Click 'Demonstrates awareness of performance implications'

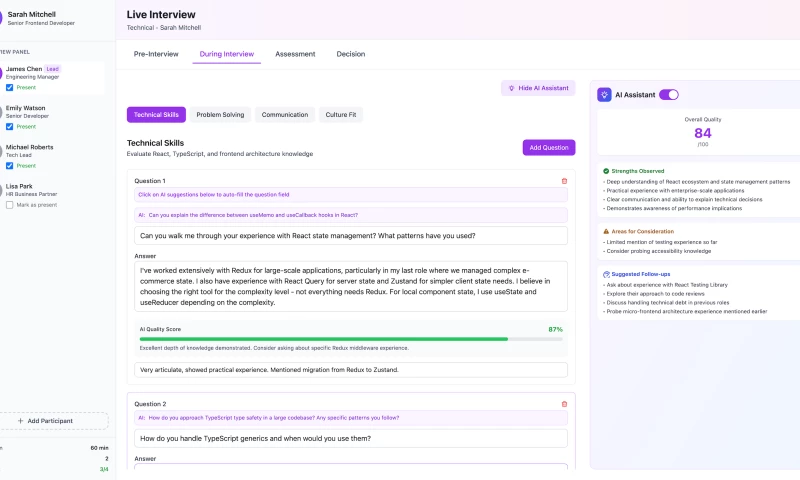coord(672,208)
